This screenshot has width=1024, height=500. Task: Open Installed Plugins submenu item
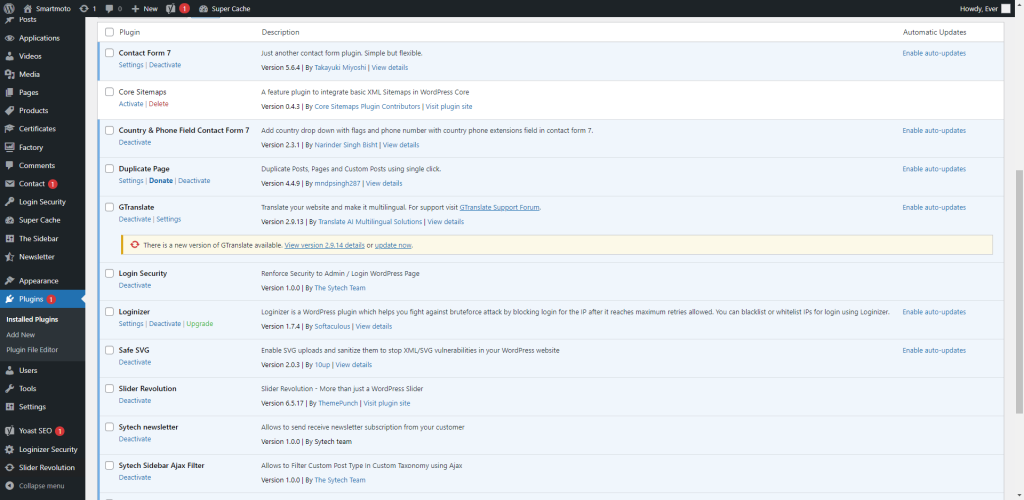pos(32,320)
